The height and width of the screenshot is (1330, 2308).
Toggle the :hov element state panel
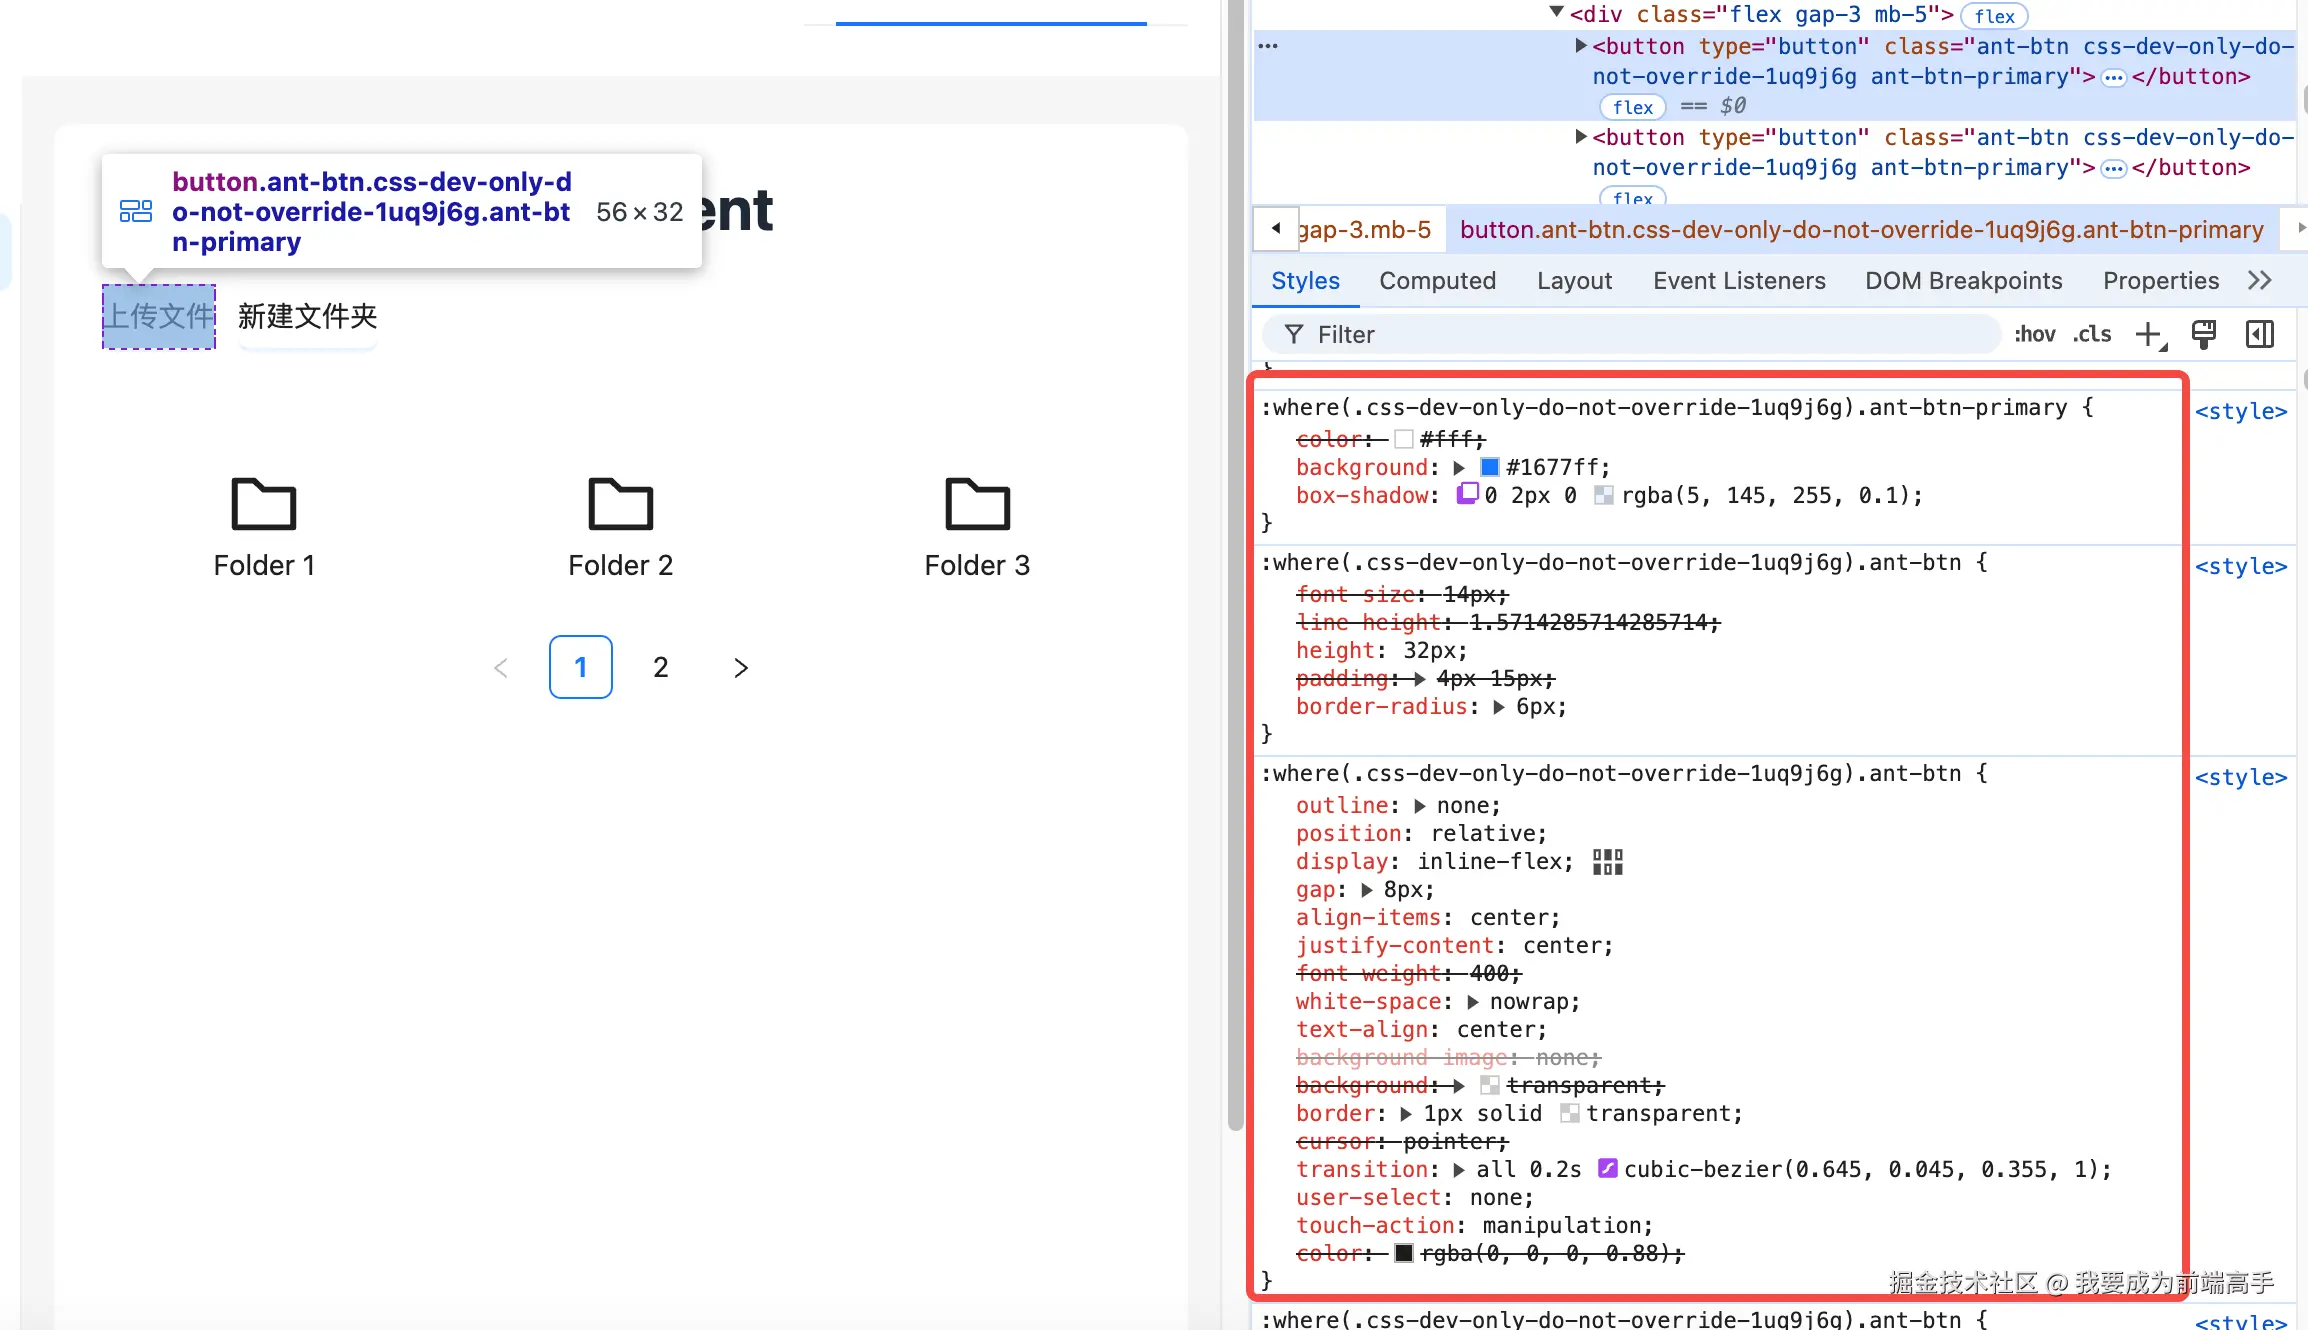point(2034,334)
